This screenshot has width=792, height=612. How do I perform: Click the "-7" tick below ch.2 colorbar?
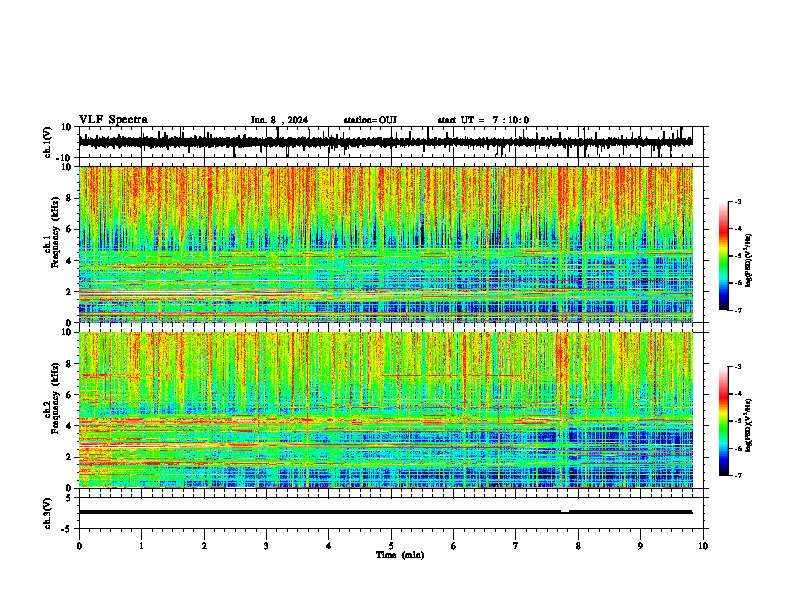pos(737,475)
